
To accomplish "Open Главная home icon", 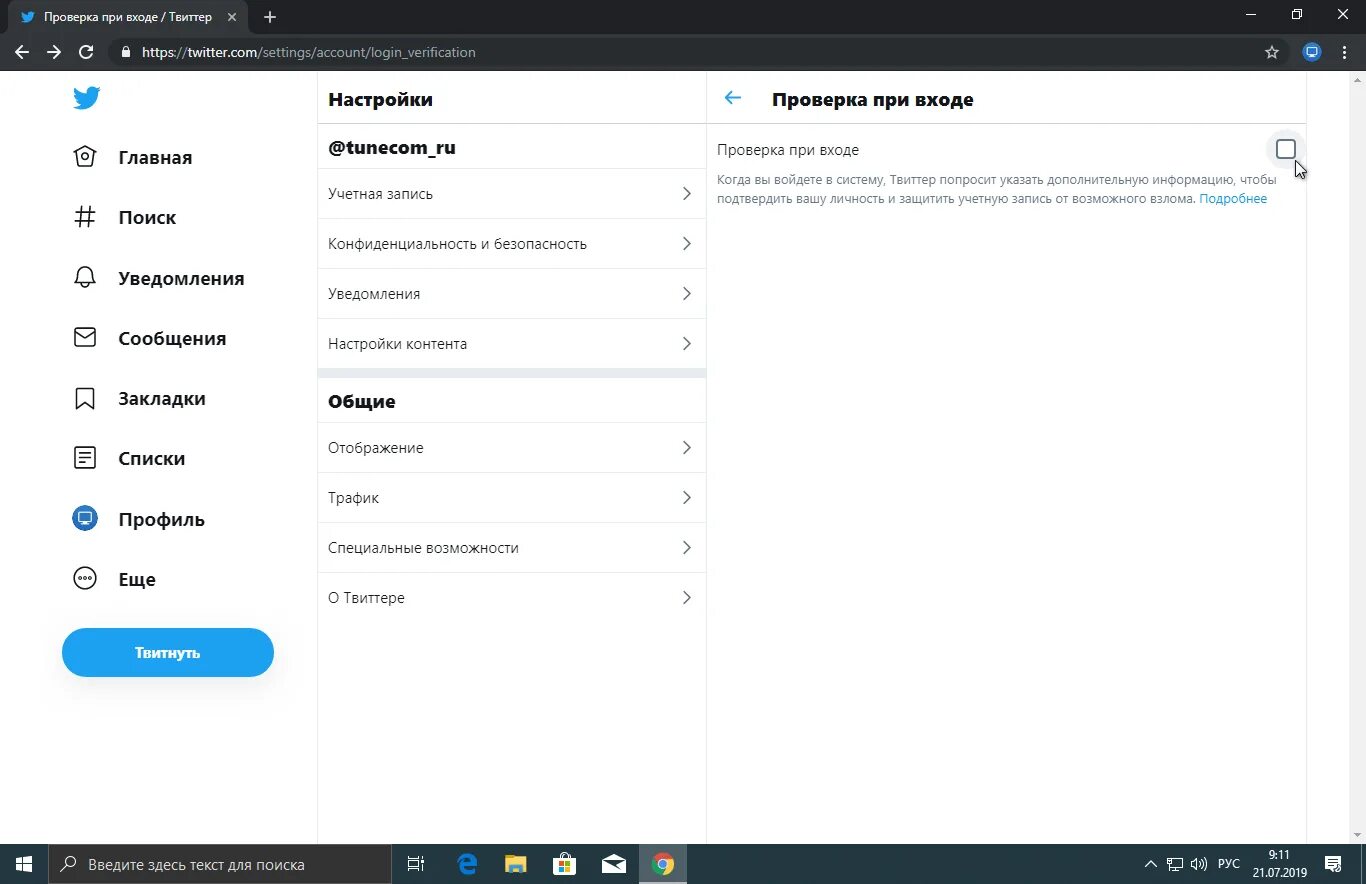I will 85,157.
